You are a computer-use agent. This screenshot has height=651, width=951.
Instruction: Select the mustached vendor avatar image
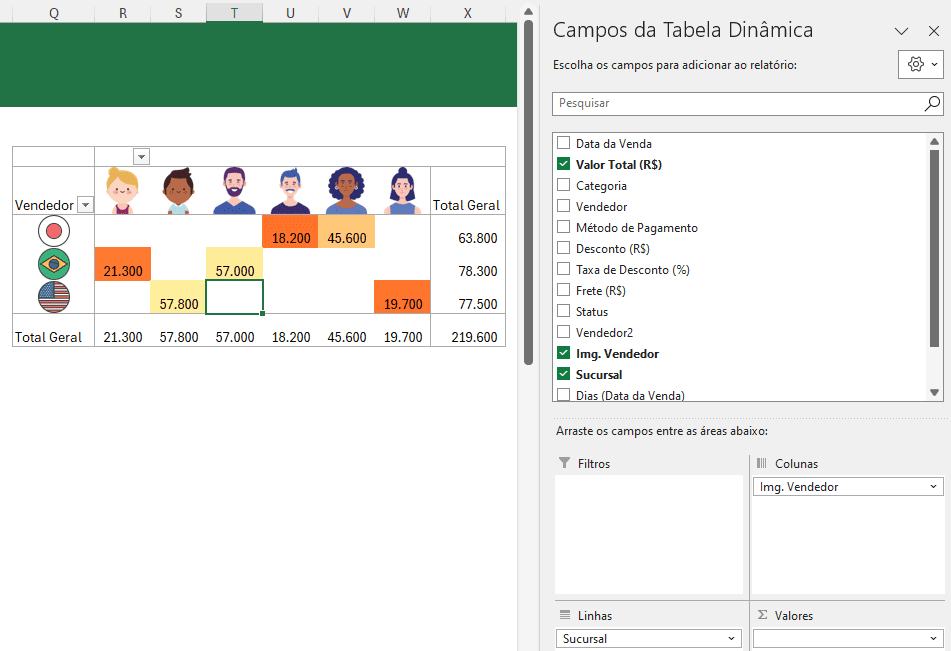point(291,188)
